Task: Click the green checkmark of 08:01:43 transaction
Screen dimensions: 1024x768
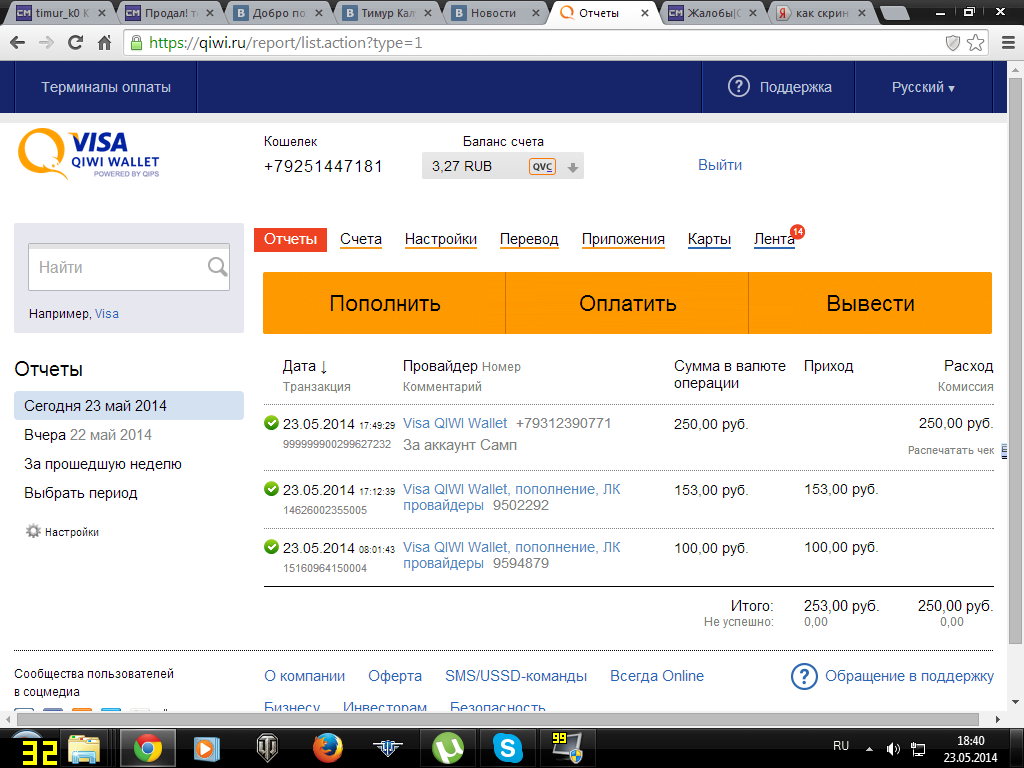Action: [271, 547]
